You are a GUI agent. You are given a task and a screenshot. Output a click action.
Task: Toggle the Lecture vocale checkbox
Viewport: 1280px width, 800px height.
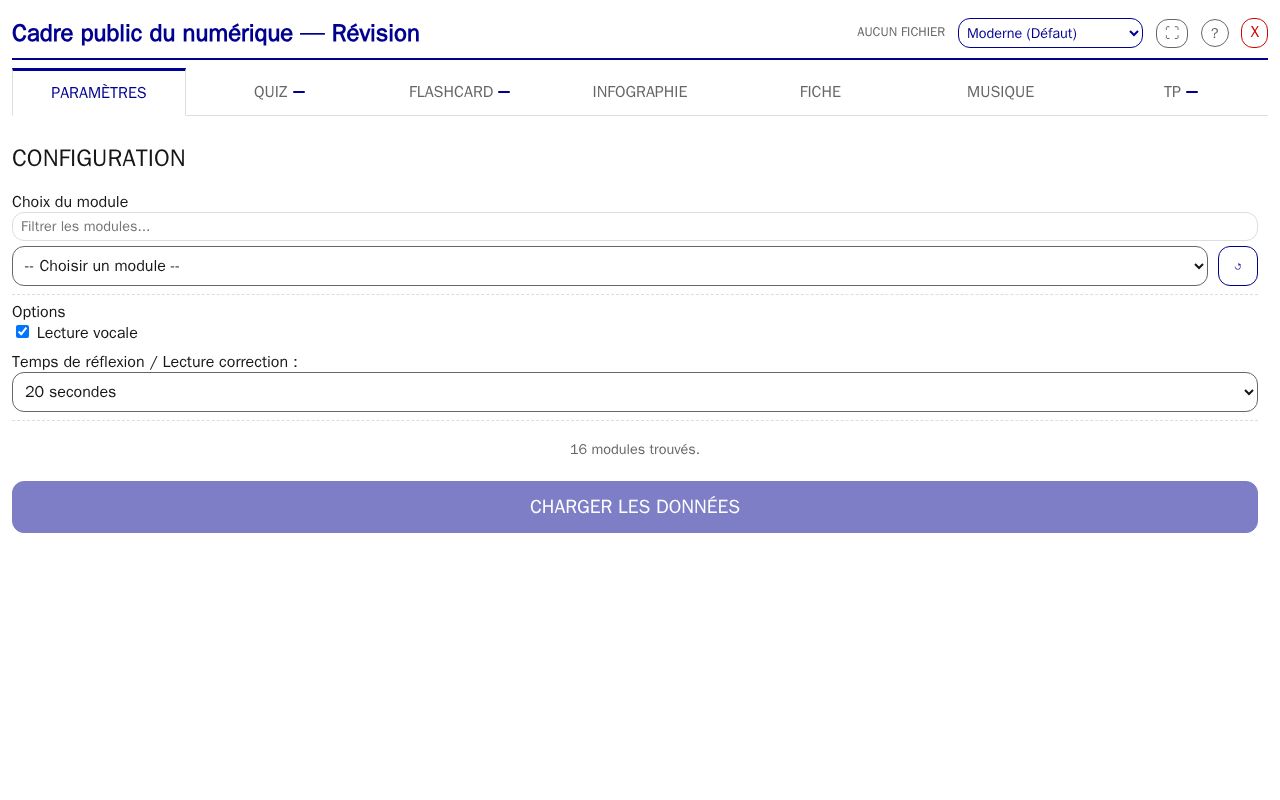click(22, 332)
